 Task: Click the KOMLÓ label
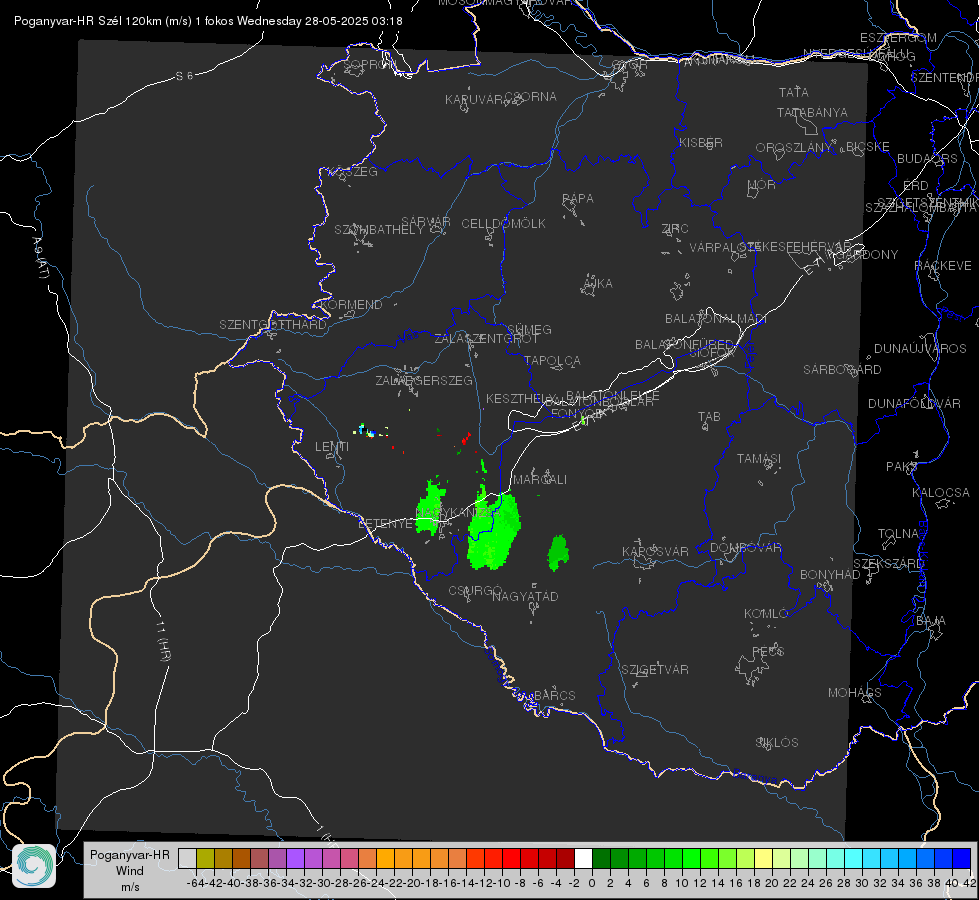pos(766,614)
